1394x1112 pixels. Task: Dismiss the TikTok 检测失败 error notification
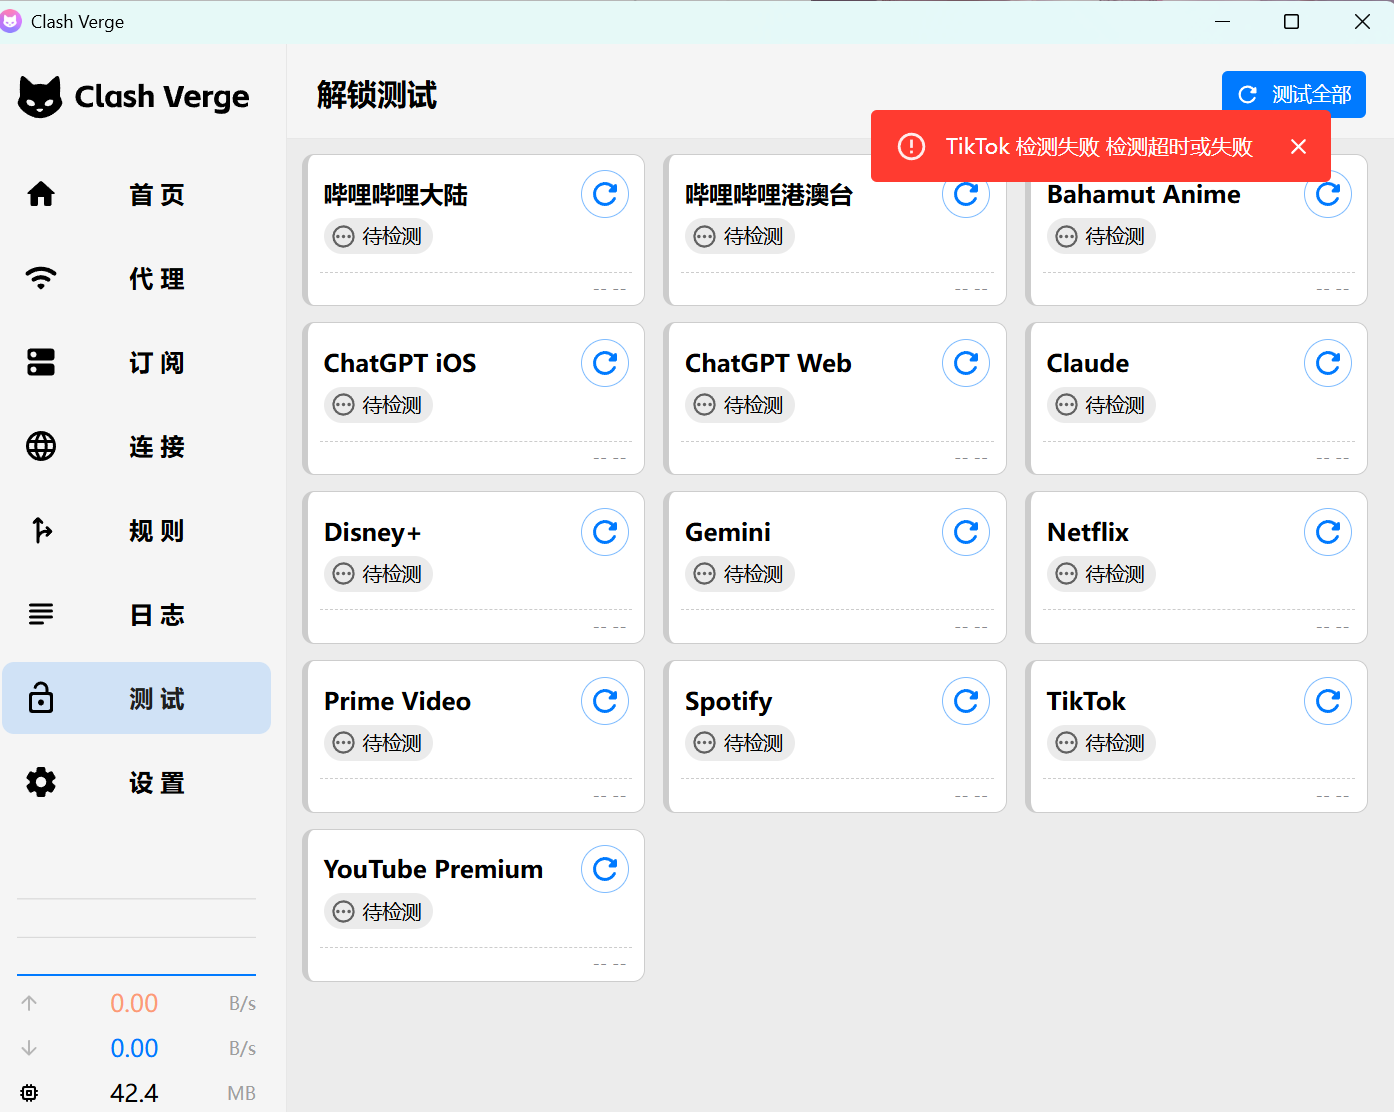click(x=1298, y=147)
